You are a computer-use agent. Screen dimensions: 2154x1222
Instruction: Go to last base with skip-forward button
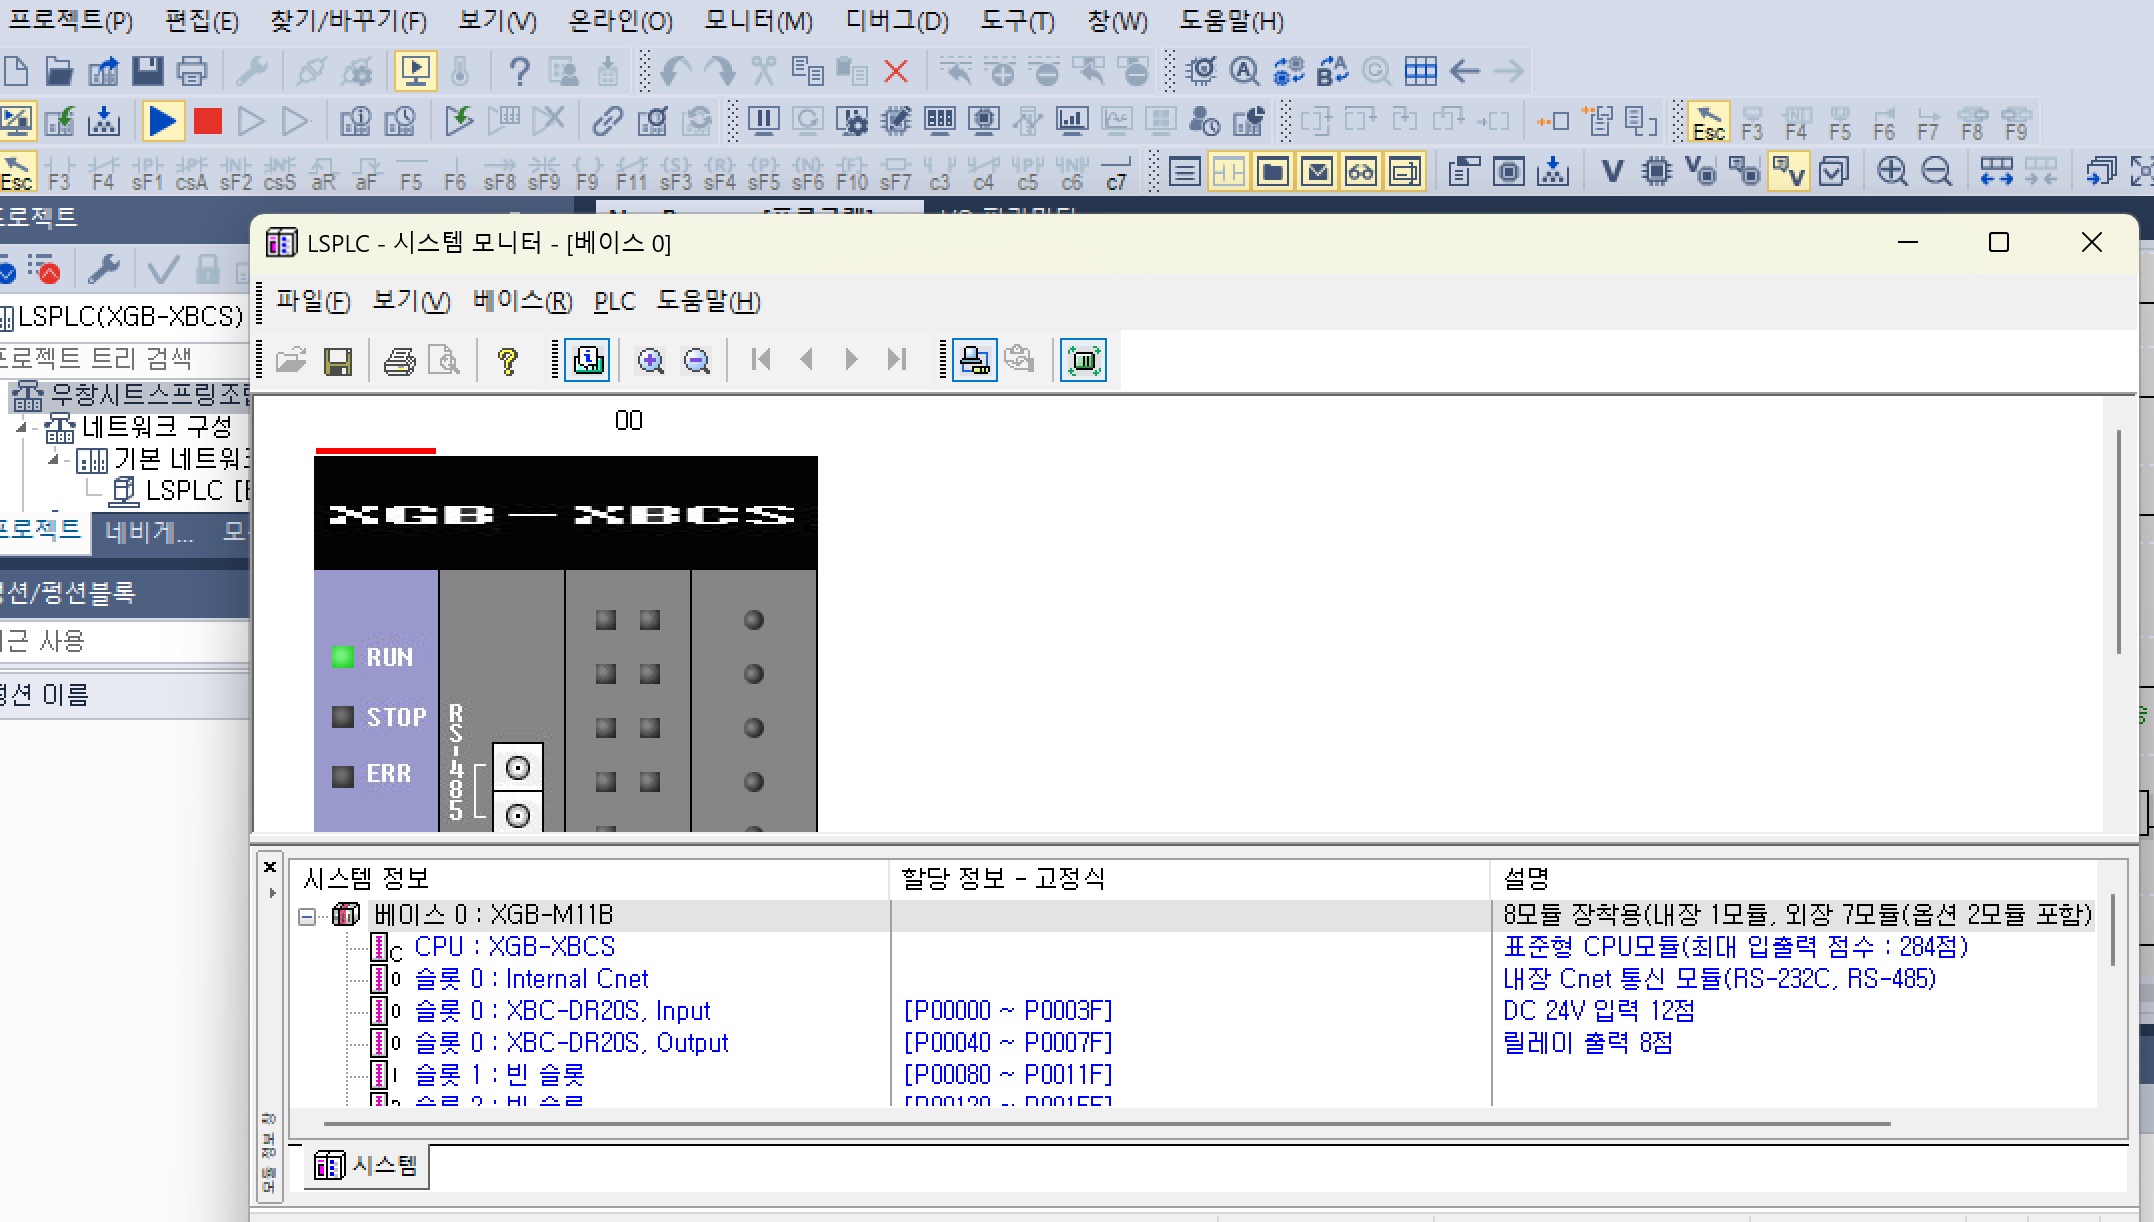click(897, 360)
